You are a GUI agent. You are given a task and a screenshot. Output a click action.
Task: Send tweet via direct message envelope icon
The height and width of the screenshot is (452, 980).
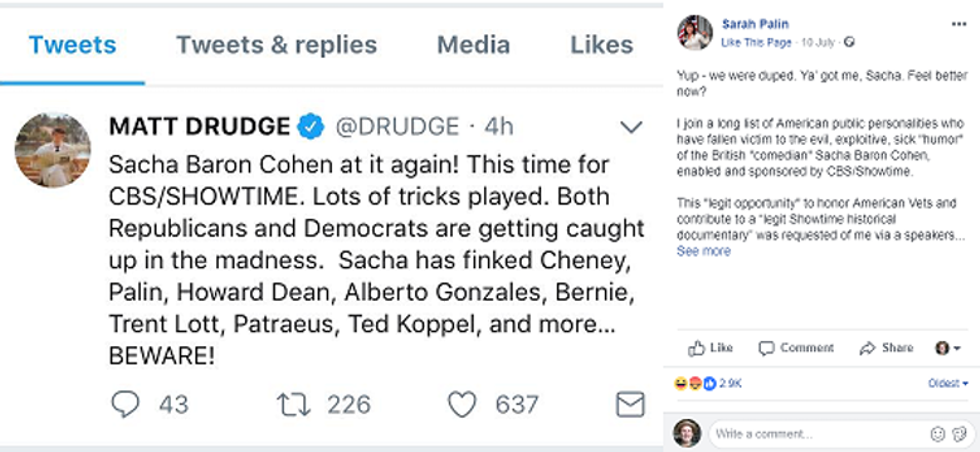pos(630,404)
